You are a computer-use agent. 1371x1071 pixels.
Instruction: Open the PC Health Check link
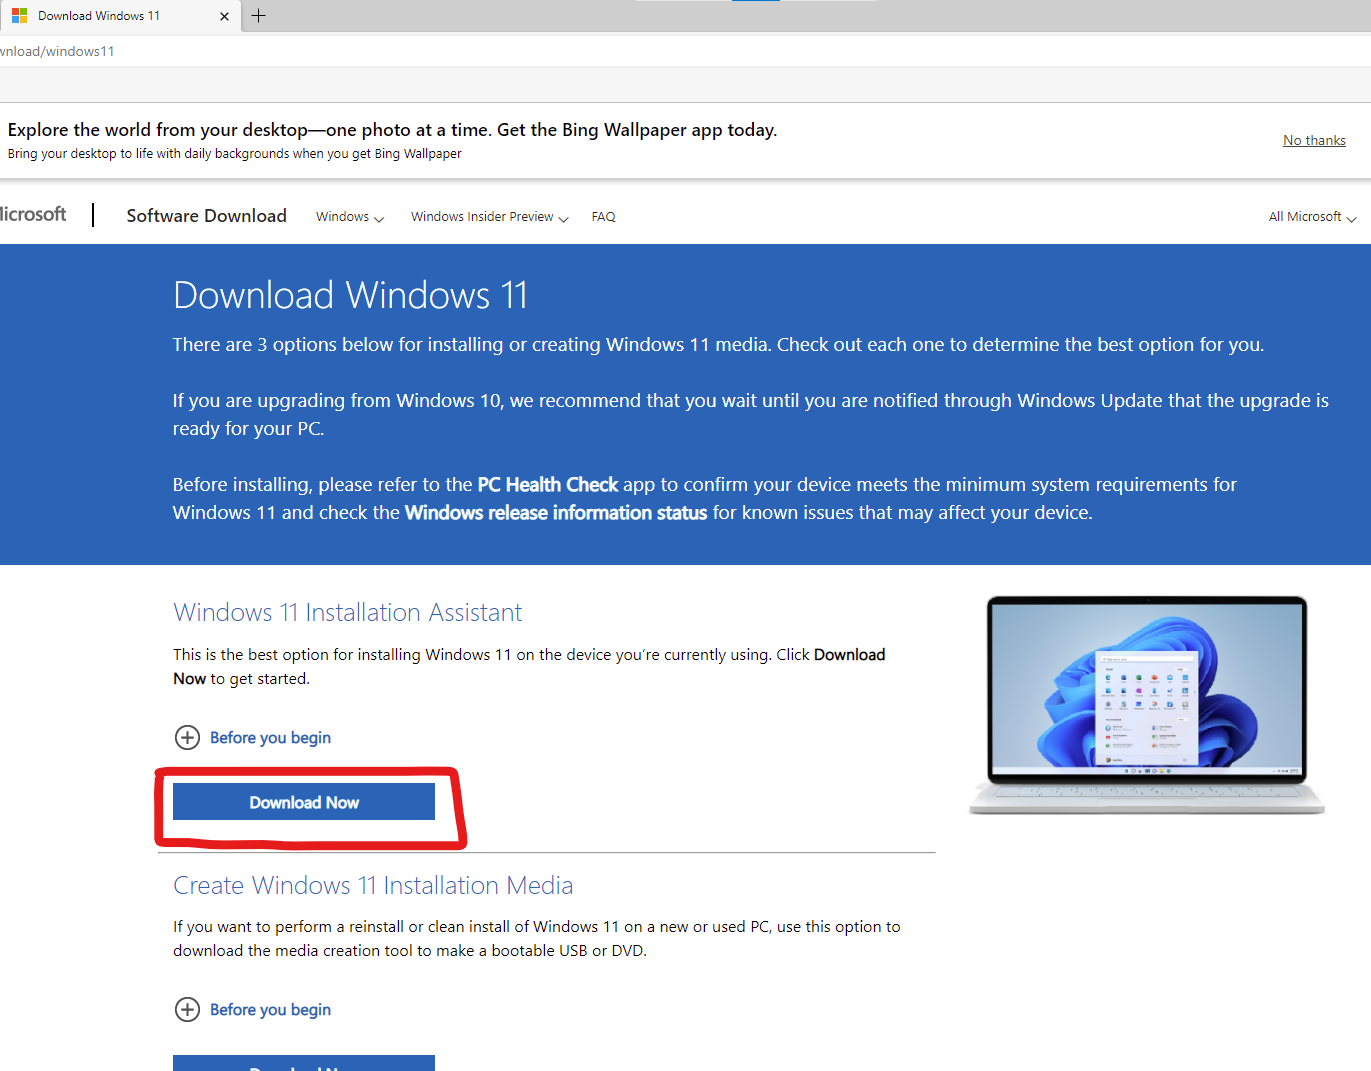(548, 485)
